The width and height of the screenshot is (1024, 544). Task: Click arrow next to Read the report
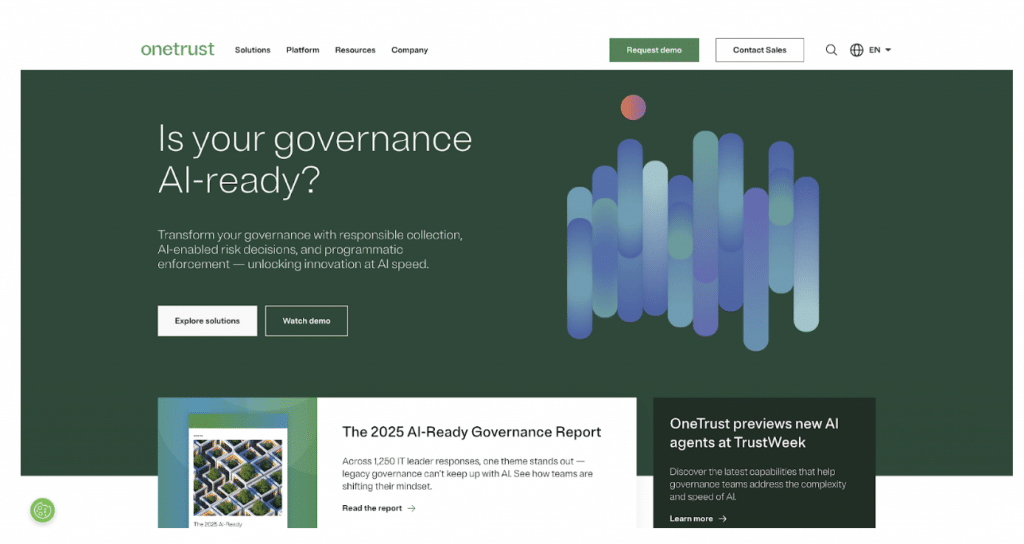click(412, 509)
